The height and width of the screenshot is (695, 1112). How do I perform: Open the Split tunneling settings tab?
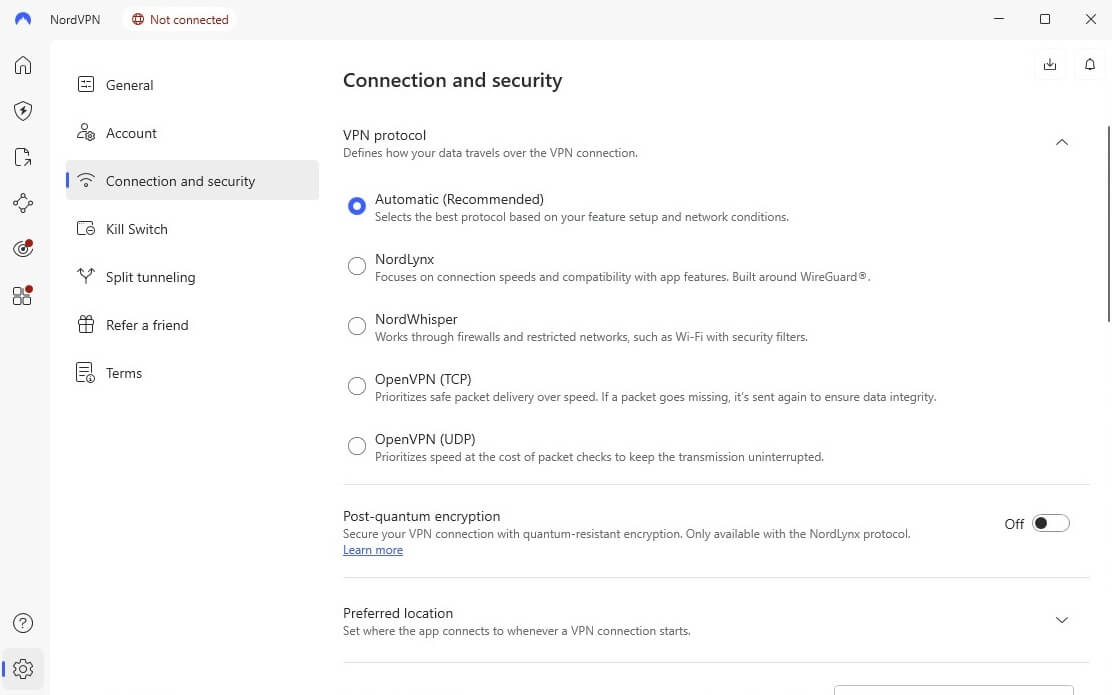[x=192, y=277]
